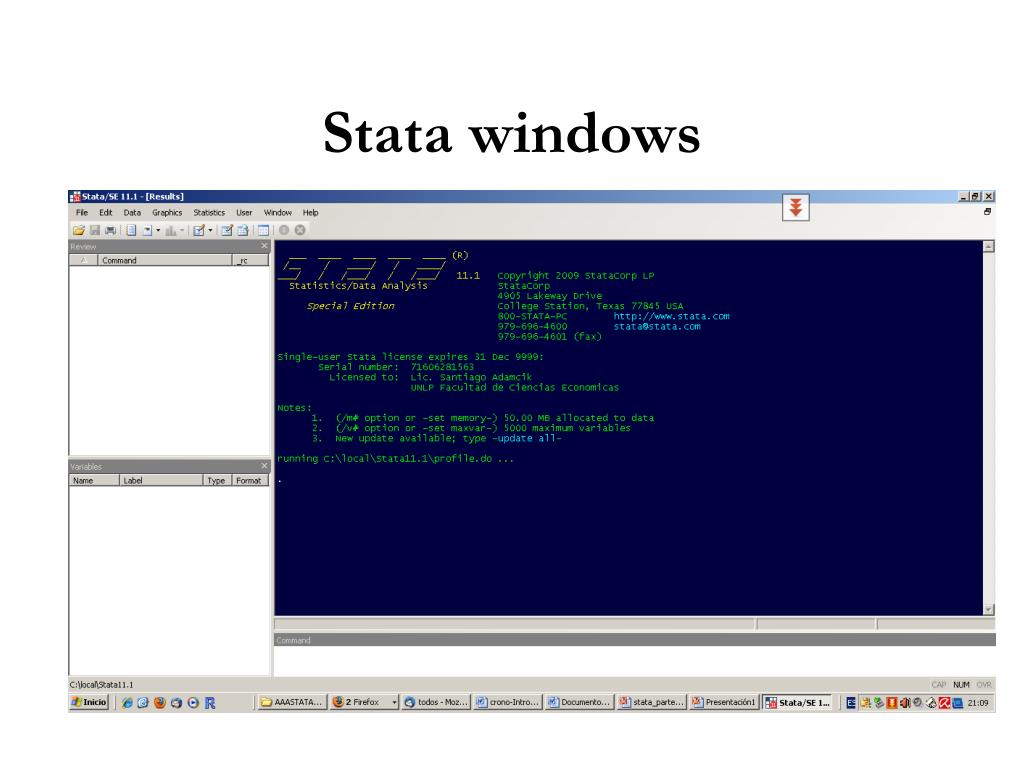1024x768 pixels.
Task: Switch to crono-Intro... taskbar button
Action: click(508, 702)
